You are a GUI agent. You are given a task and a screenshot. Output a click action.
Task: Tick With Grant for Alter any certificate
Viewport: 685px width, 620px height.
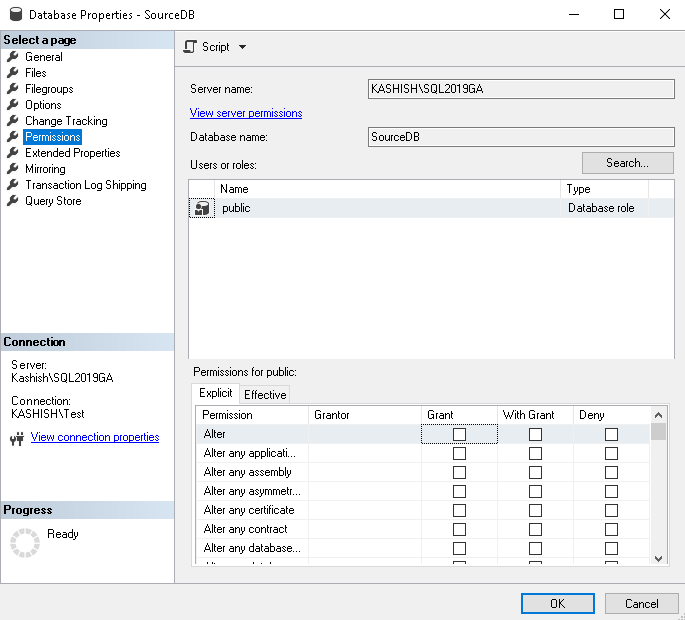pyautogui.click(x=535, y=510)
